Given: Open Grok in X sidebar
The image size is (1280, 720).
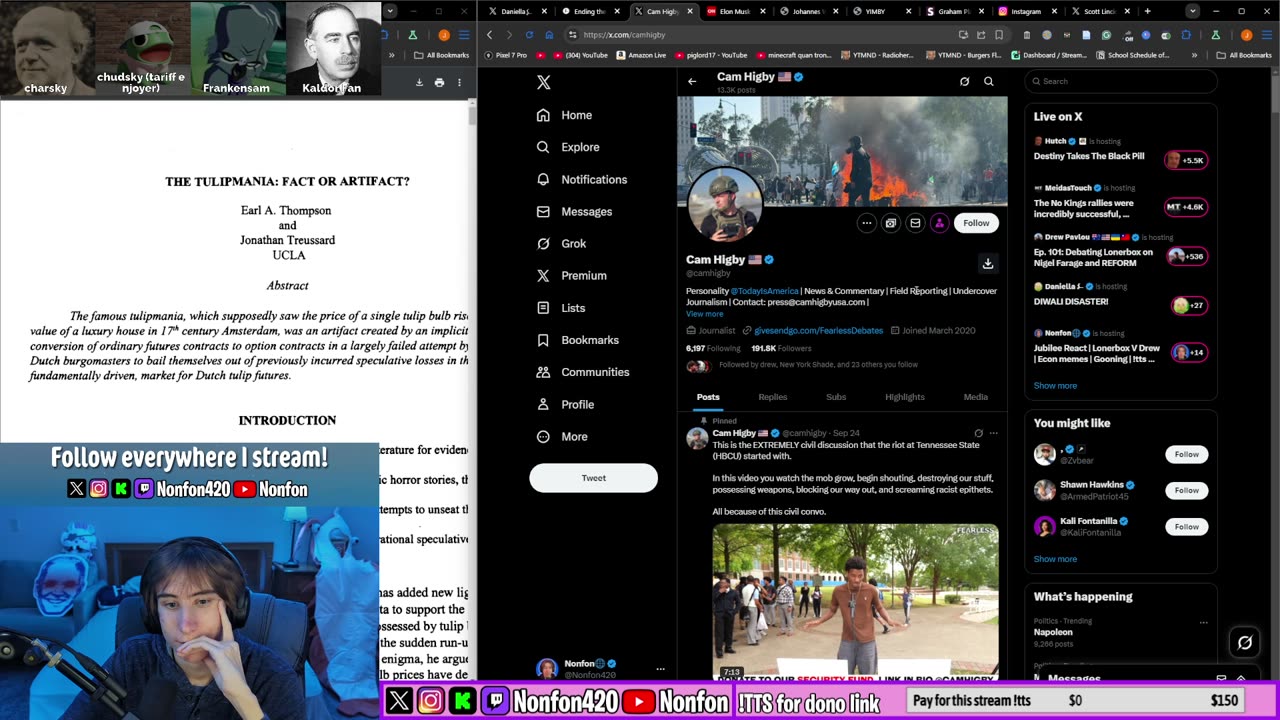Looking at the screenshot, I should coord(561,243).
